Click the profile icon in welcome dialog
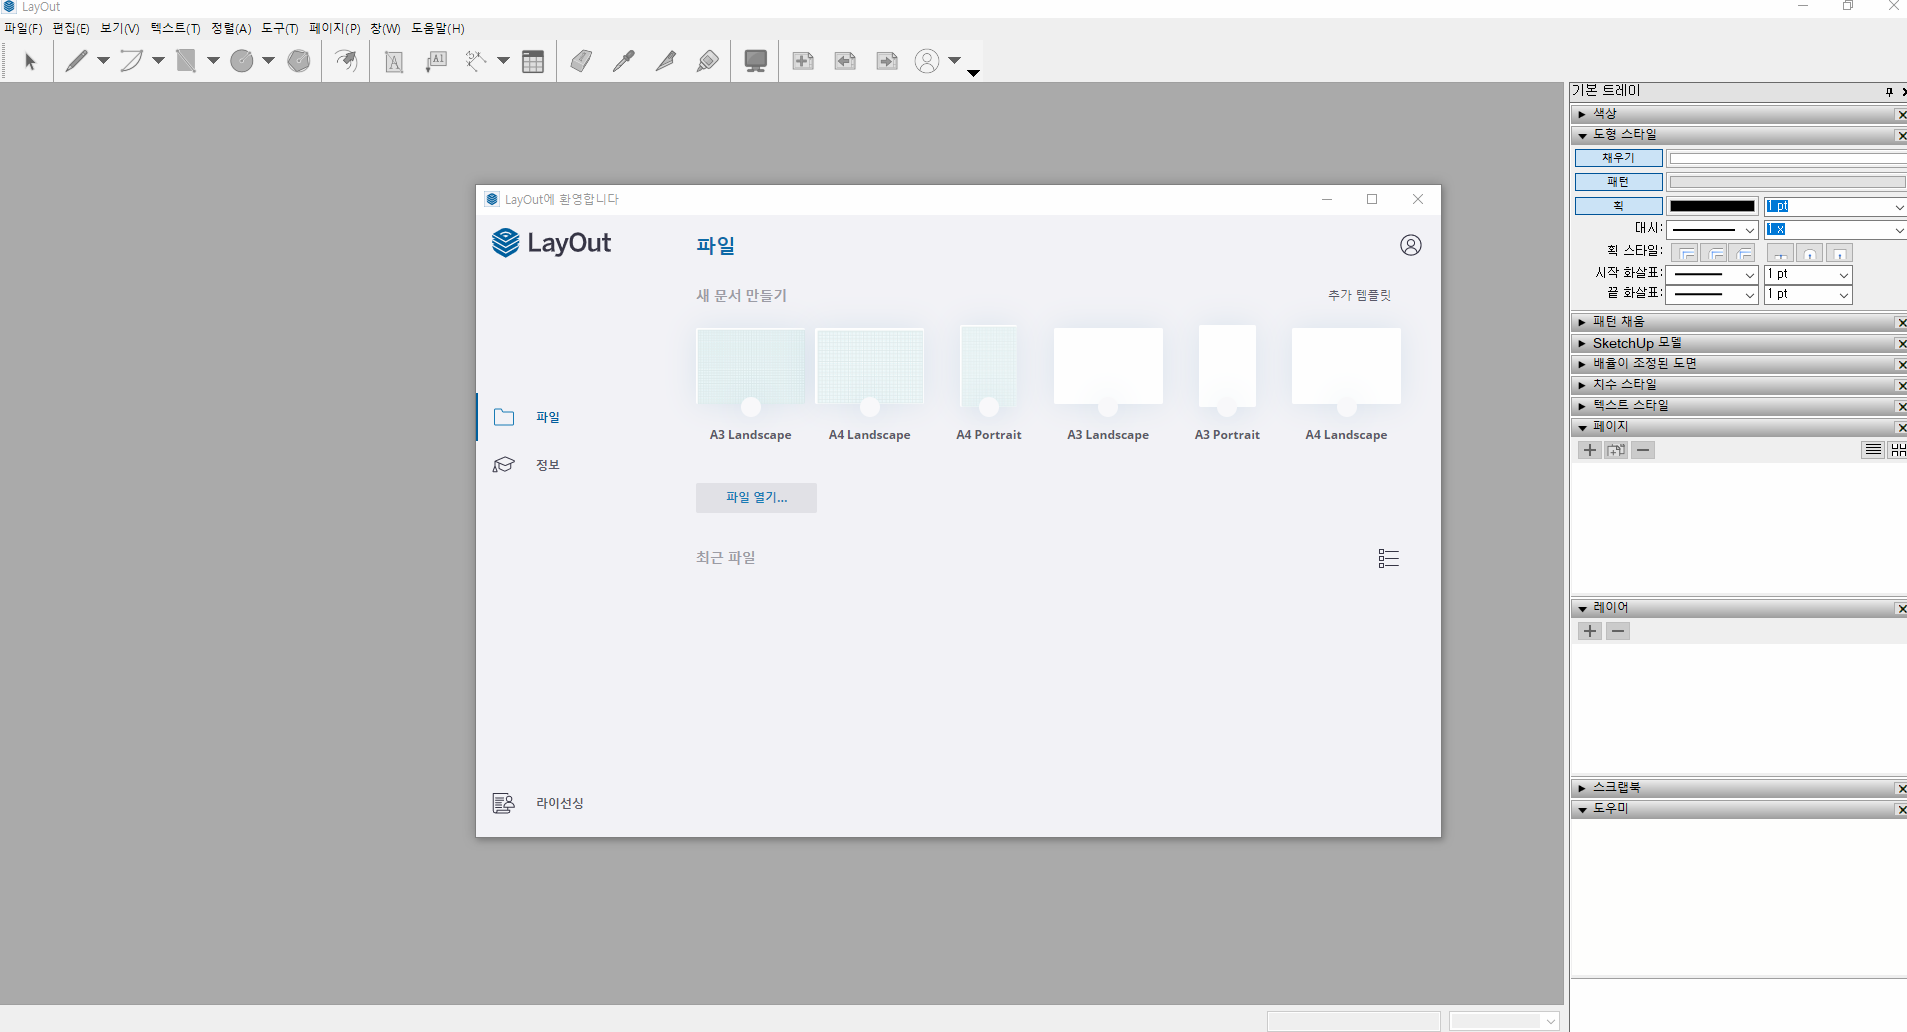Viewport: 1907px width, 1032px height. (1410, 245)
